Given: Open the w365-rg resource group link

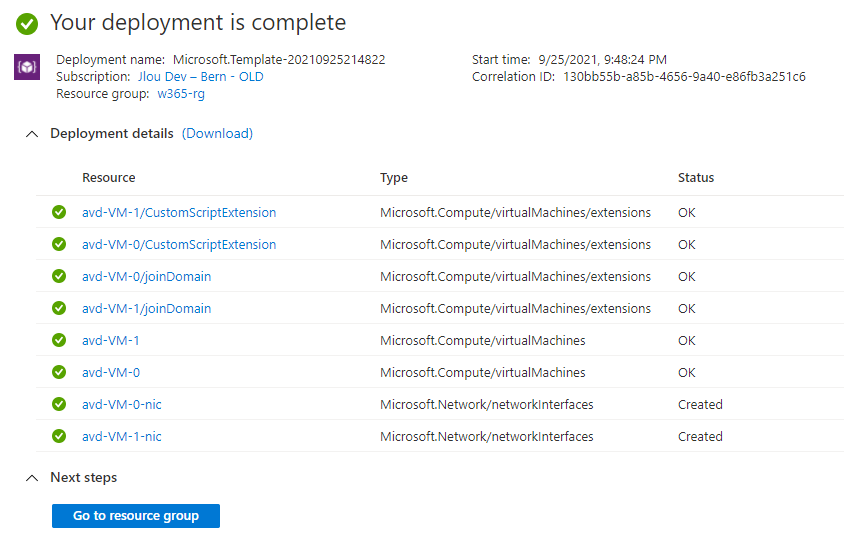Looking at the screenshot, I should (181, 94).
